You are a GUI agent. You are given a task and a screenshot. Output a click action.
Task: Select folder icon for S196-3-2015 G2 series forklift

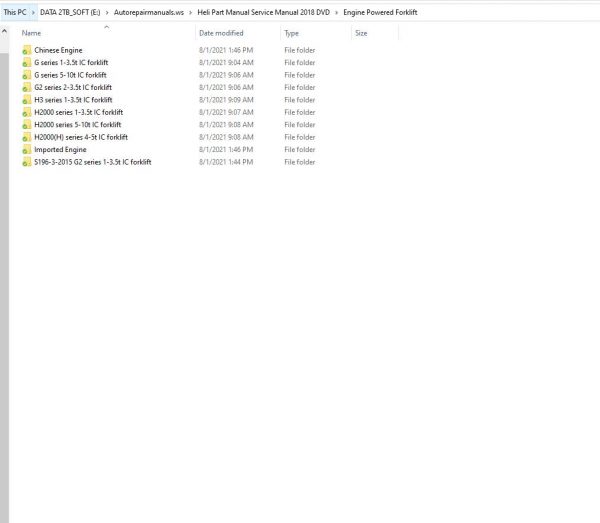(x=26, y=162)
